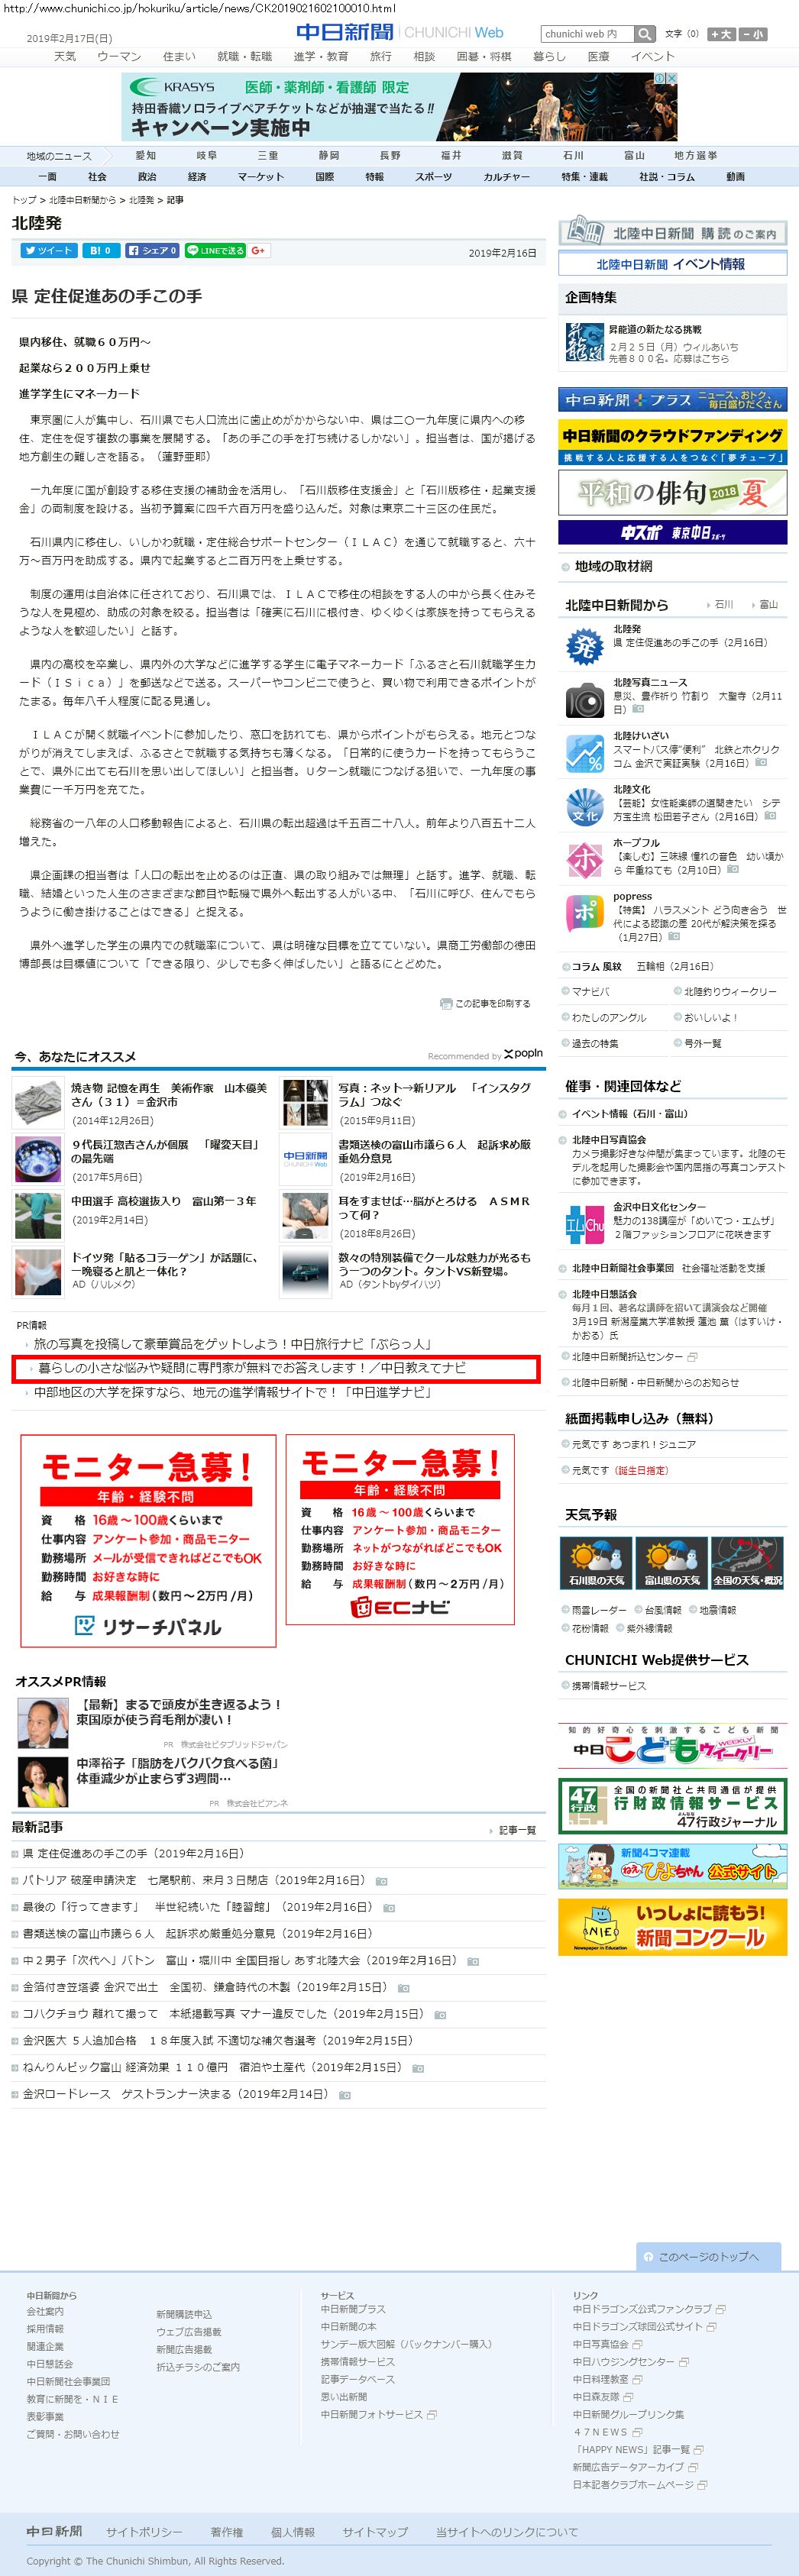This screenshot has width=799, height=2576.
Task: Increase text size with +大 button
Action: (x=720, y=34)
